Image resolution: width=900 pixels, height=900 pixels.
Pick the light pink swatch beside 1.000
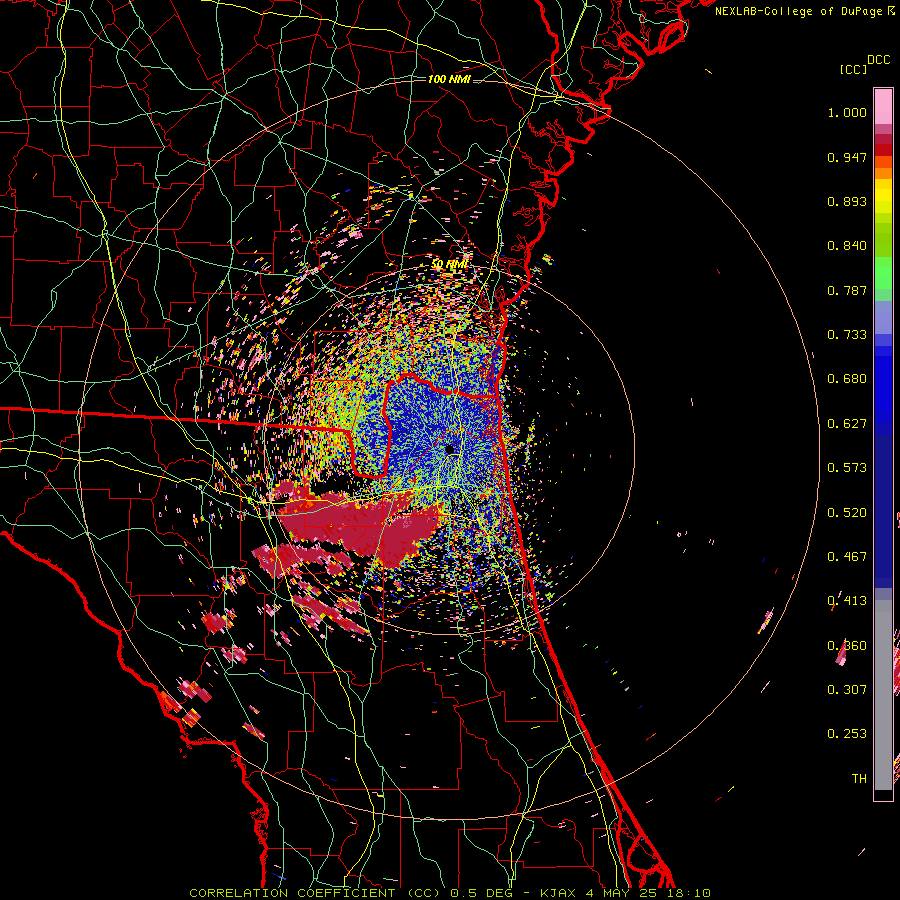point(883,107)
